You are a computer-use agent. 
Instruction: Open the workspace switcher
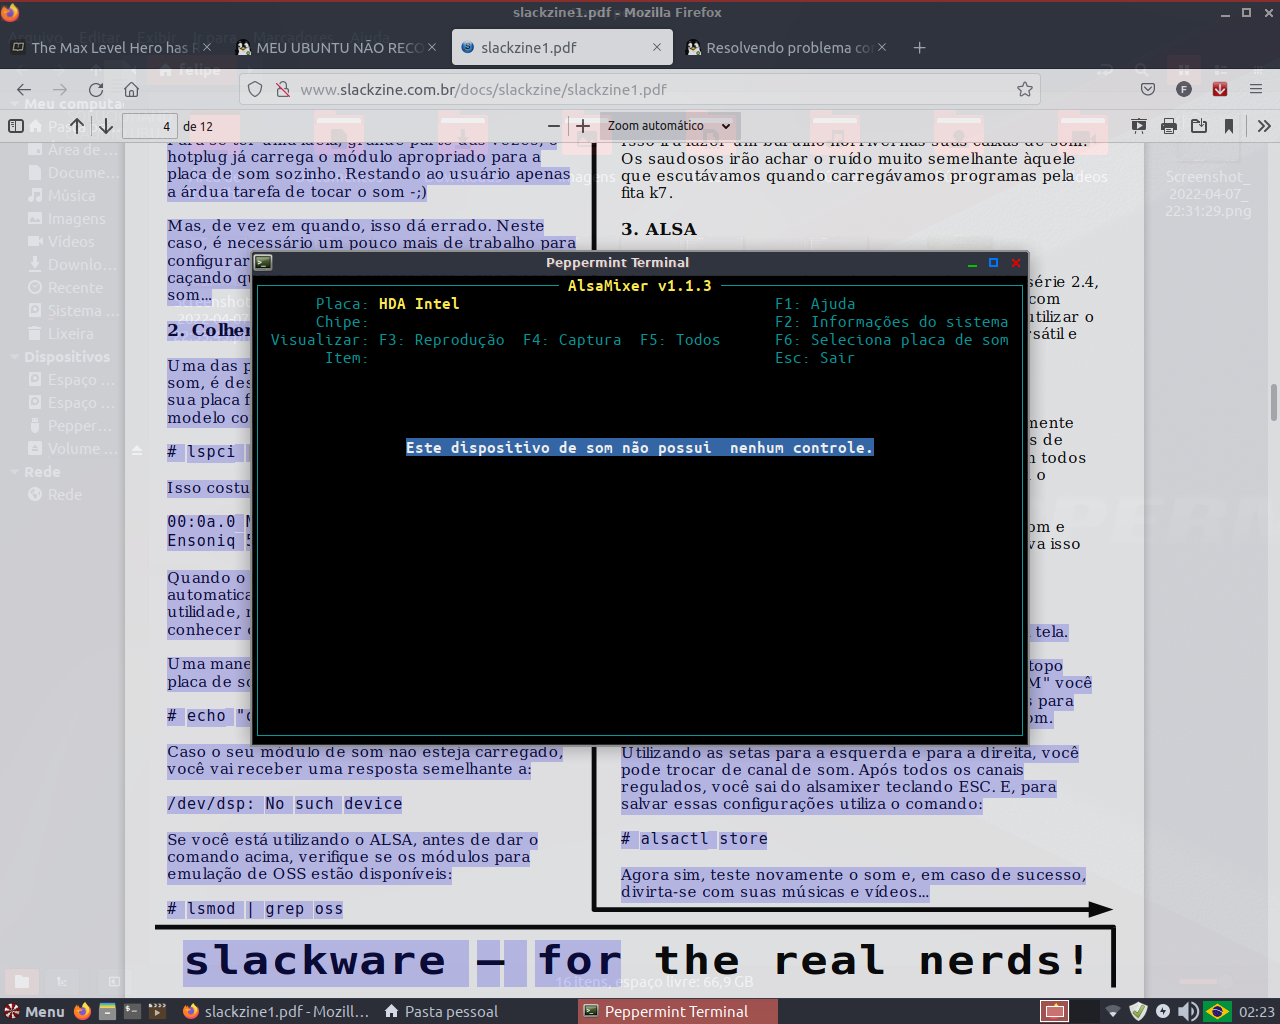[1054, 1011]
